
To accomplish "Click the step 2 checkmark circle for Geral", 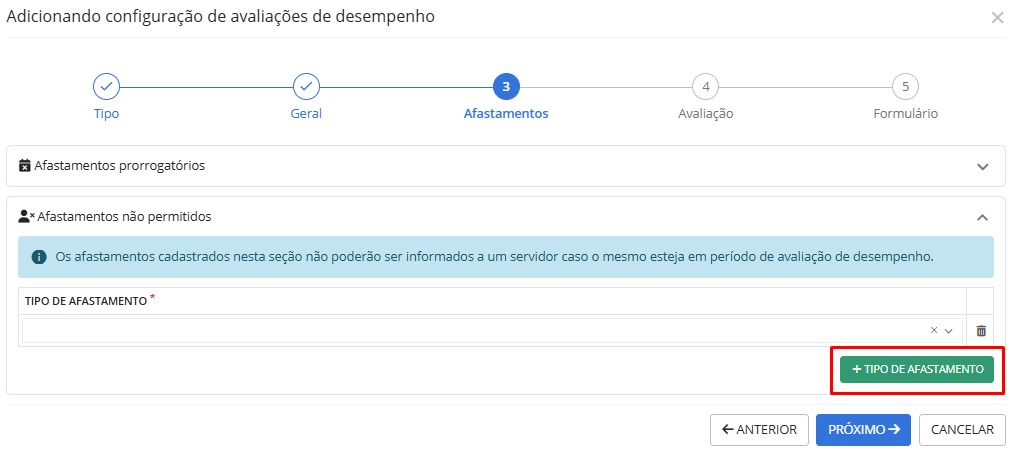I will 306,86.
